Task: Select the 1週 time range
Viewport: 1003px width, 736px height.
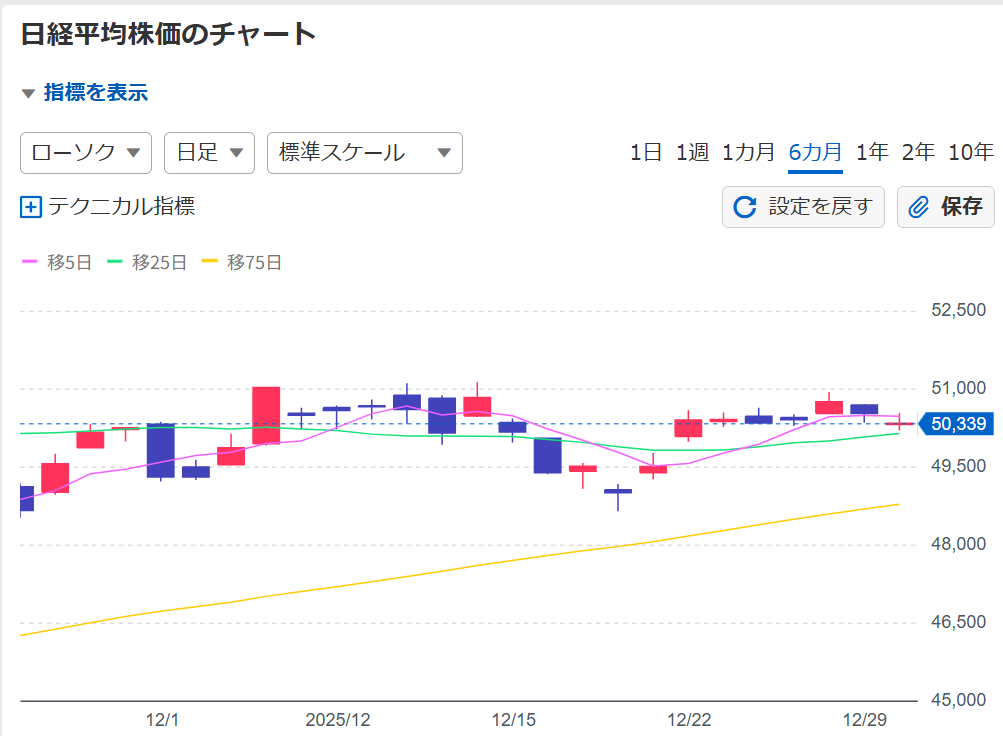Action: point(692,153)
